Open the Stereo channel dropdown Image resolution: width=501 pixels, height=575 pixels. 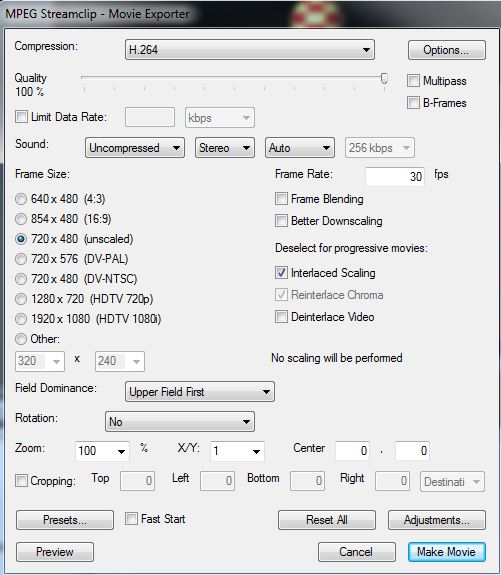coord(225,148)
